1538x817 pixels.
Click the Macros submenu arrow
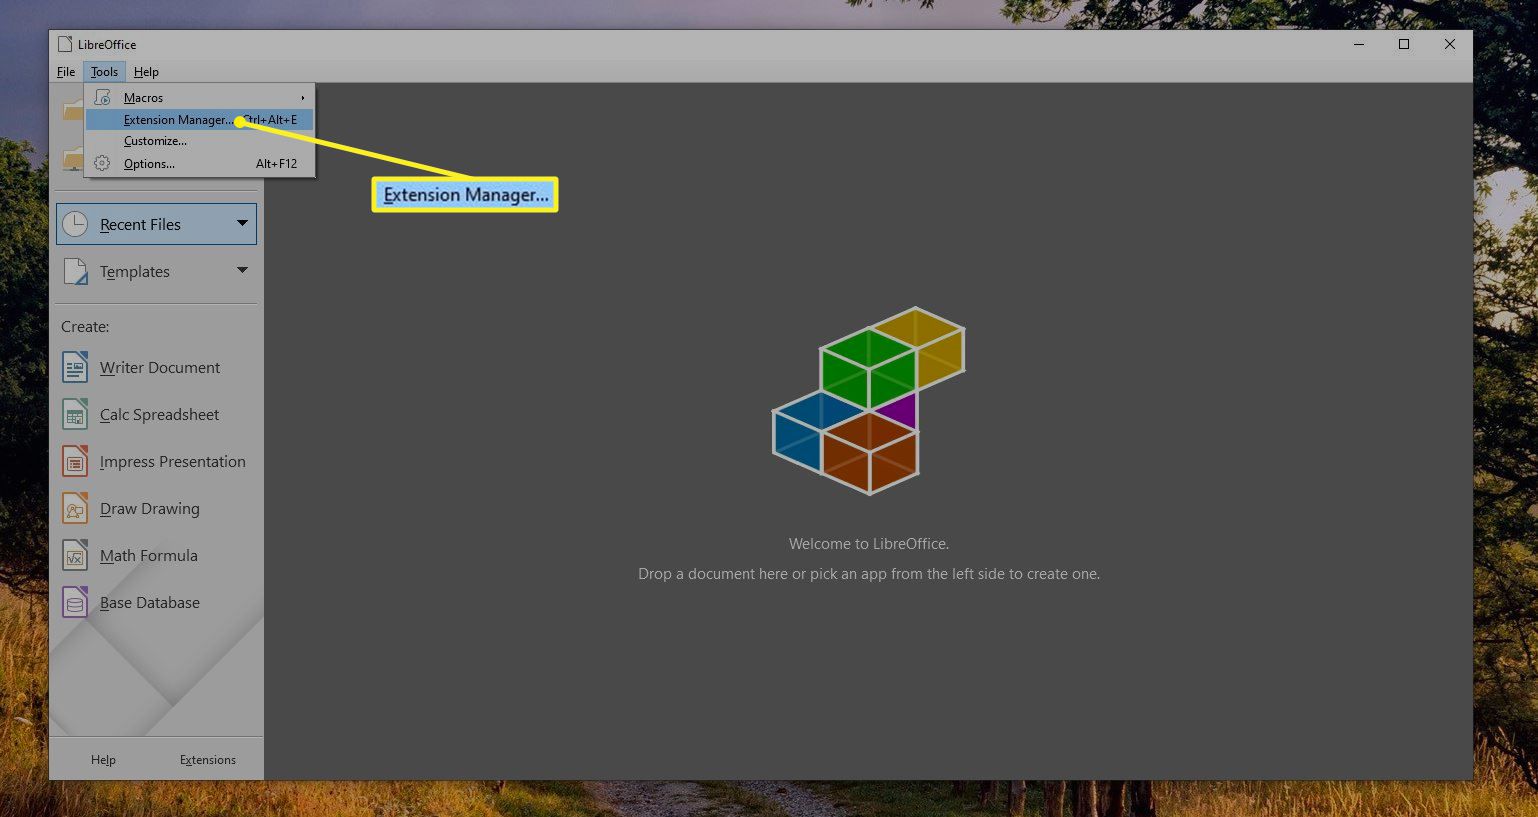303,98
